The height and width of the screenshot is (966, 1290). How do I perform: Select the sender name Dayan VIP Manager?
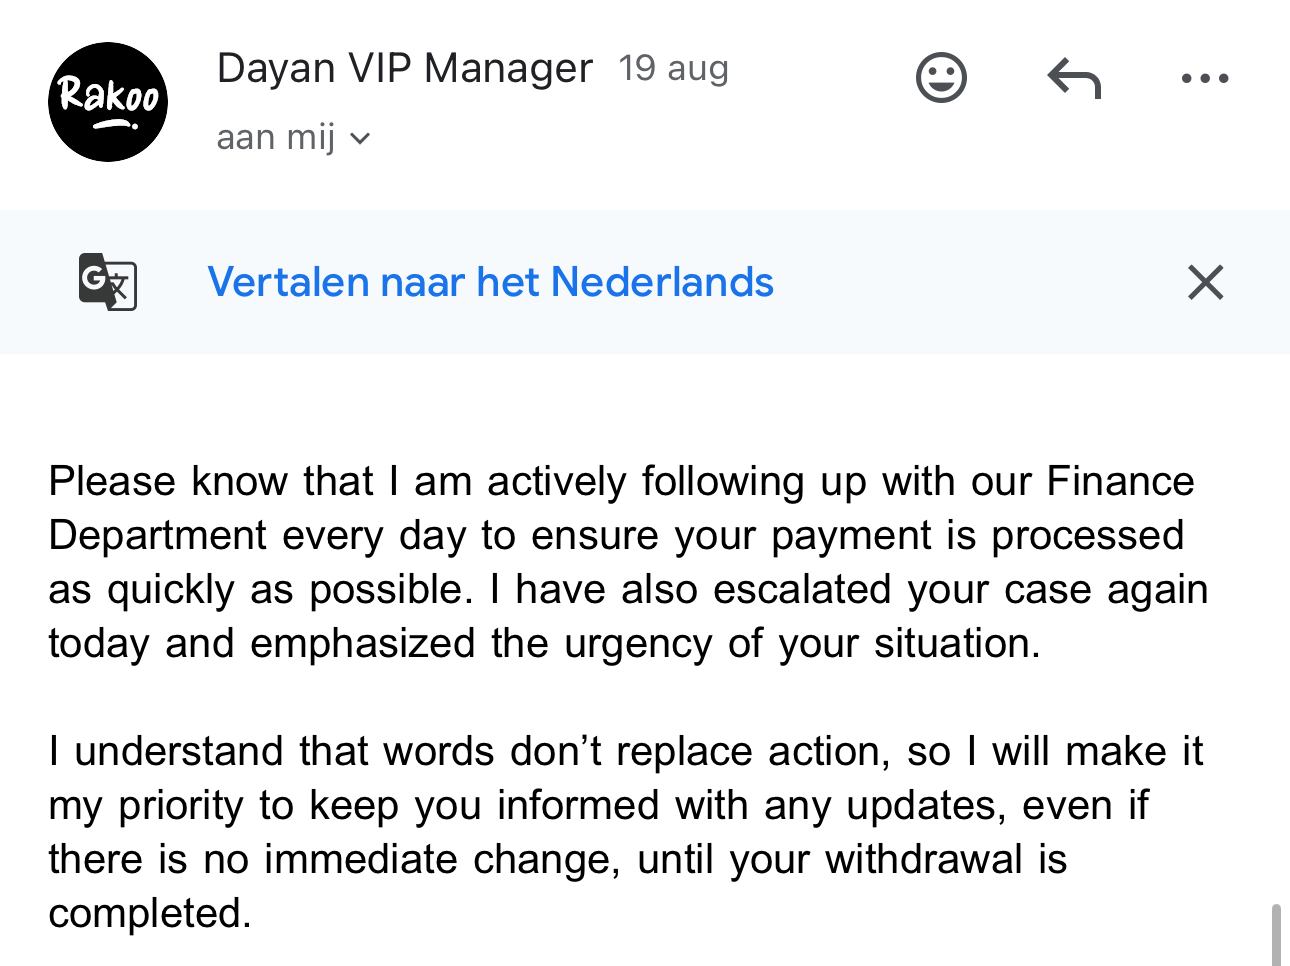[x=404, y=68]
